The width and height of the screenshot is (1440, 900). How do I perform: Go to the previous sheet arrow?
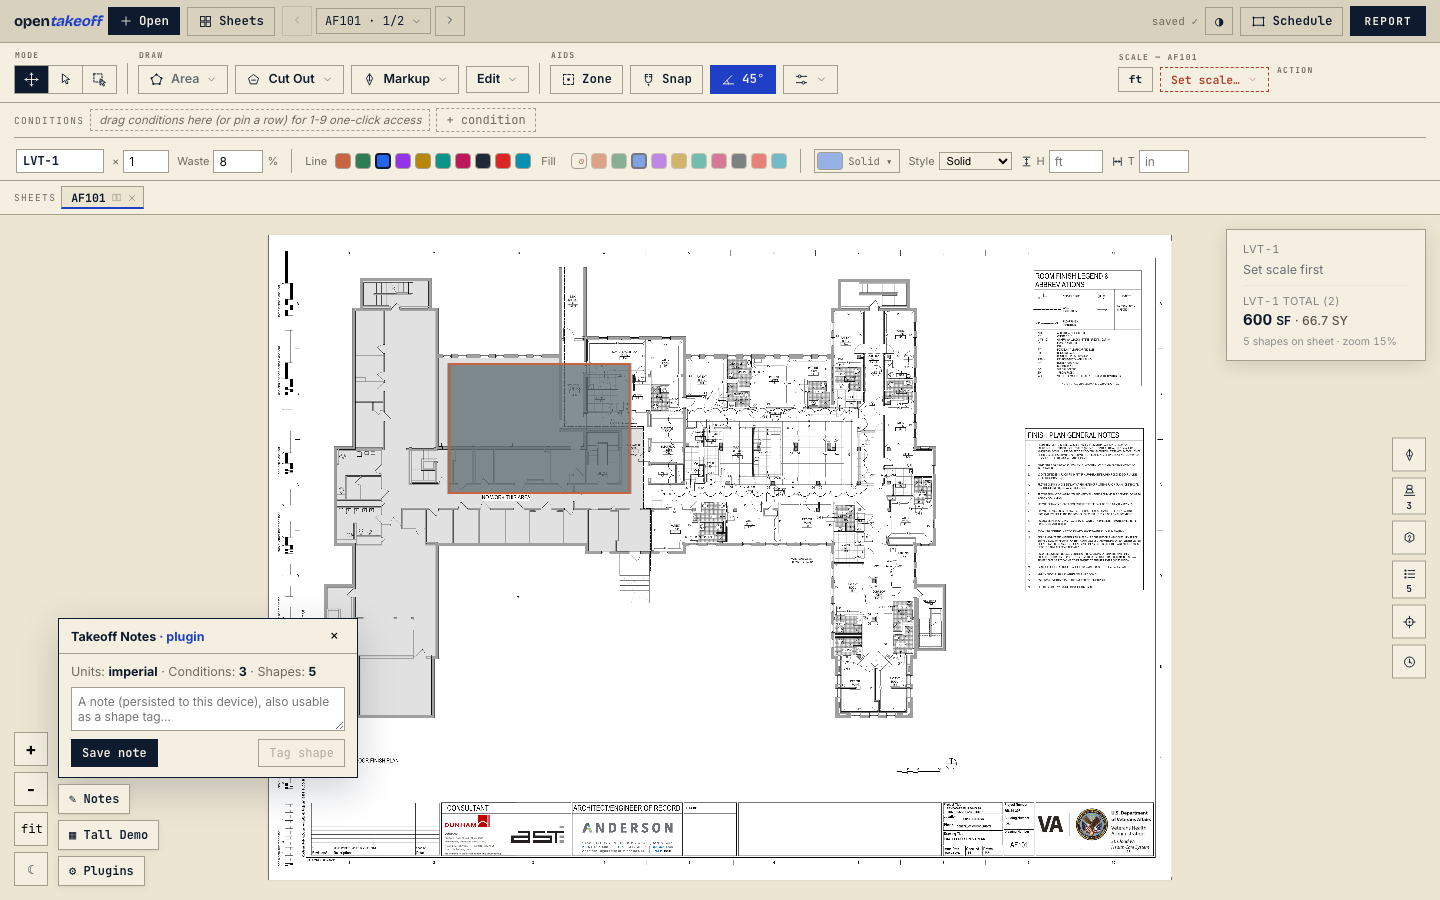pos(297,21)
